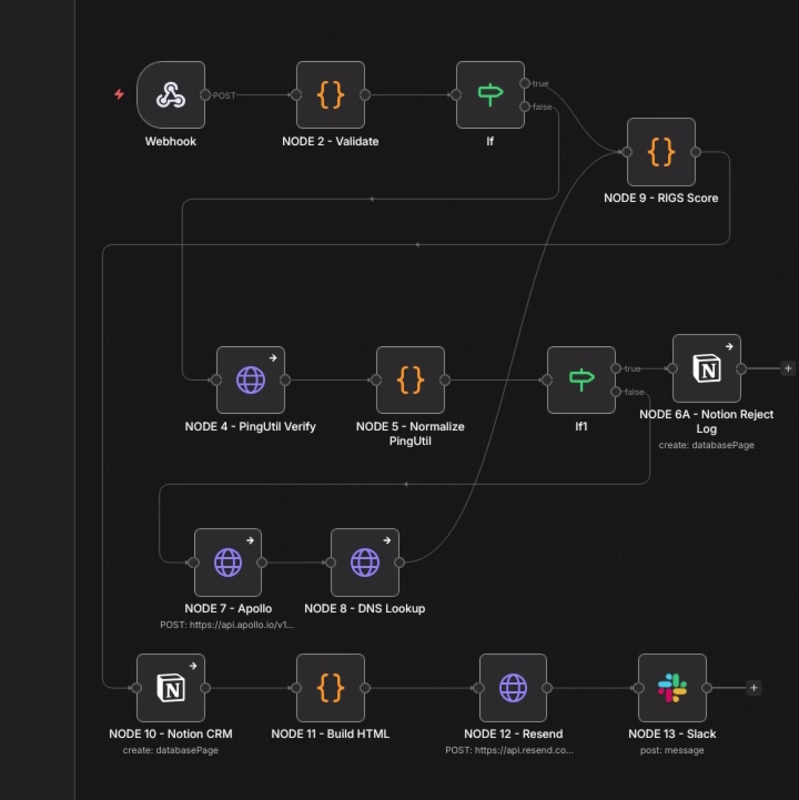
Task: Open the NODE 6A - Notion Reject Log node
Action: tap(707, 368)
